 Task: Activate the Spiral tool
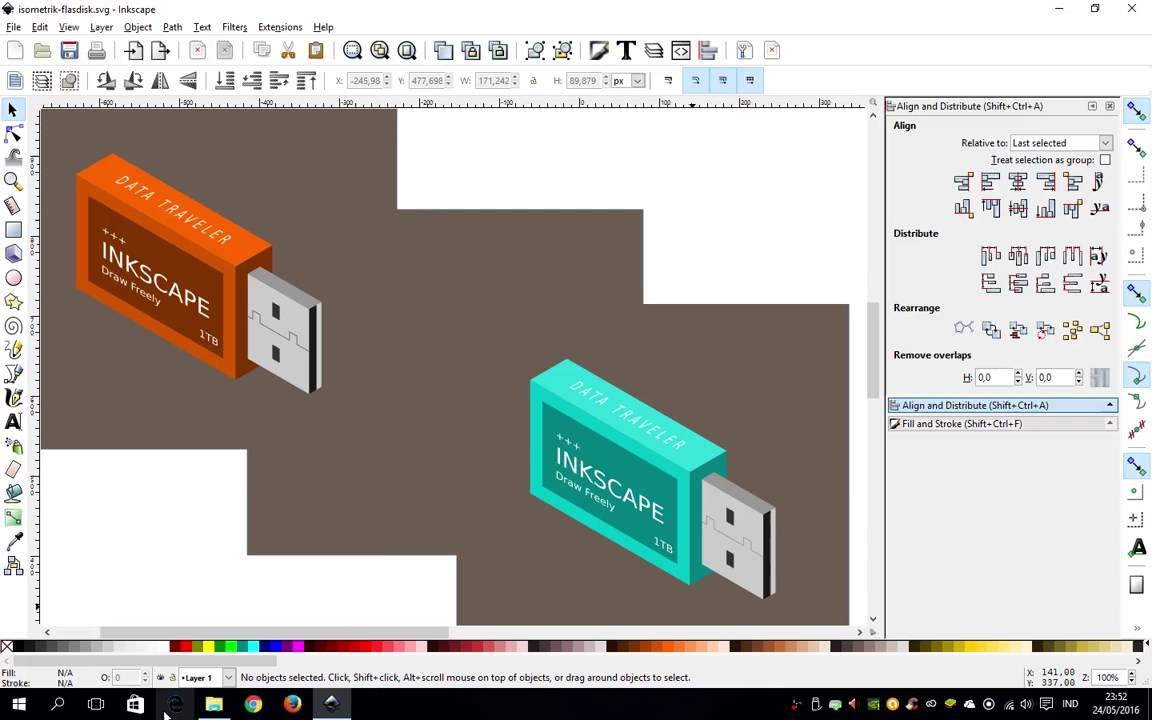pos(14,325)
